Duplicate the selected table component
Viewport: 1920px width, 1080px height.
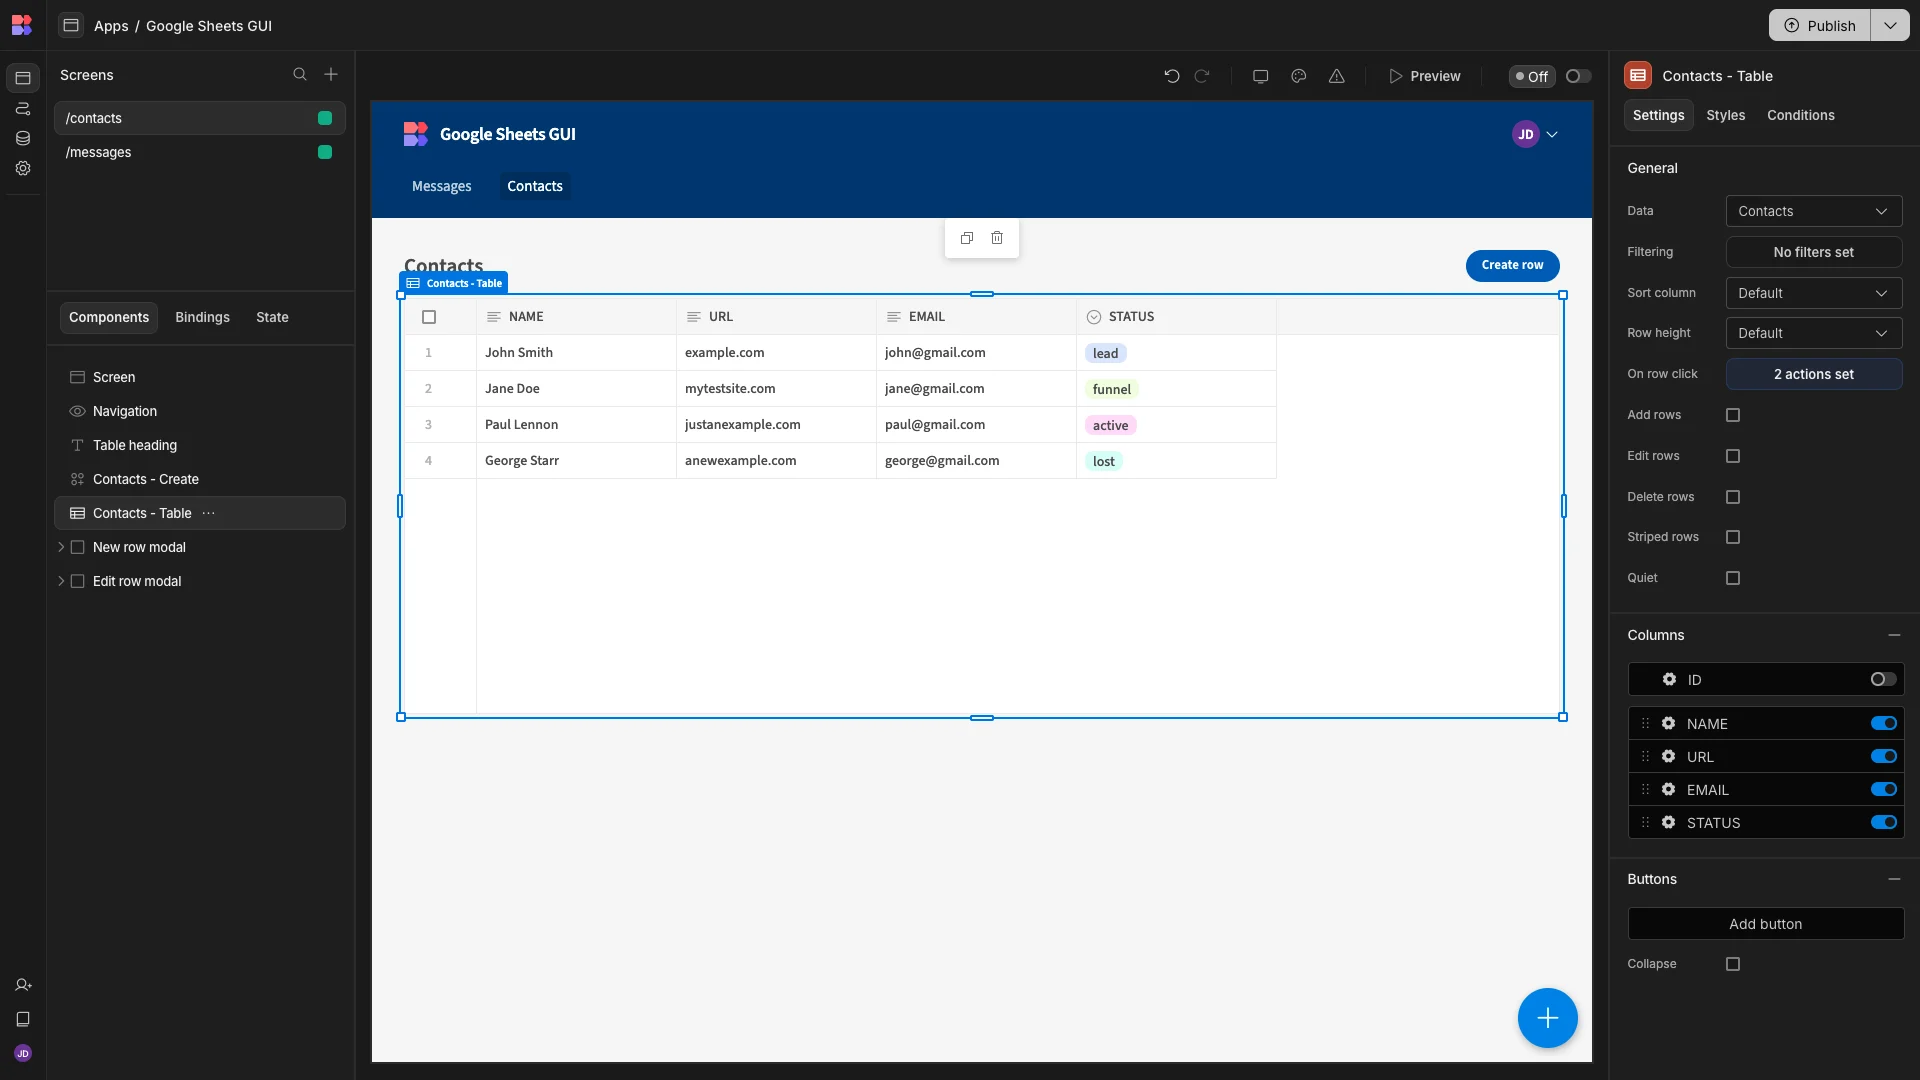(x=967, y=238)
